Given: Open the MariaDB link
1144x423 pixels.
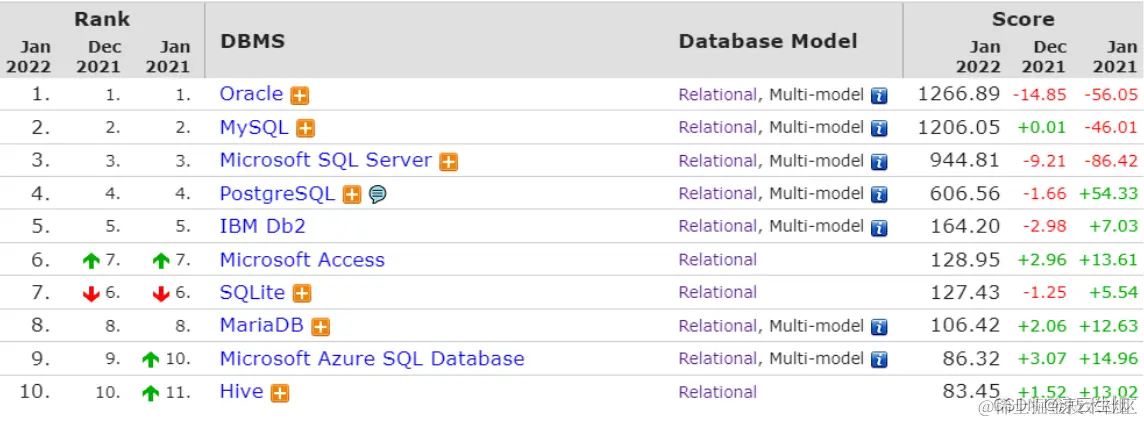Looking at the screenshot, I should (x=261, y=326).
